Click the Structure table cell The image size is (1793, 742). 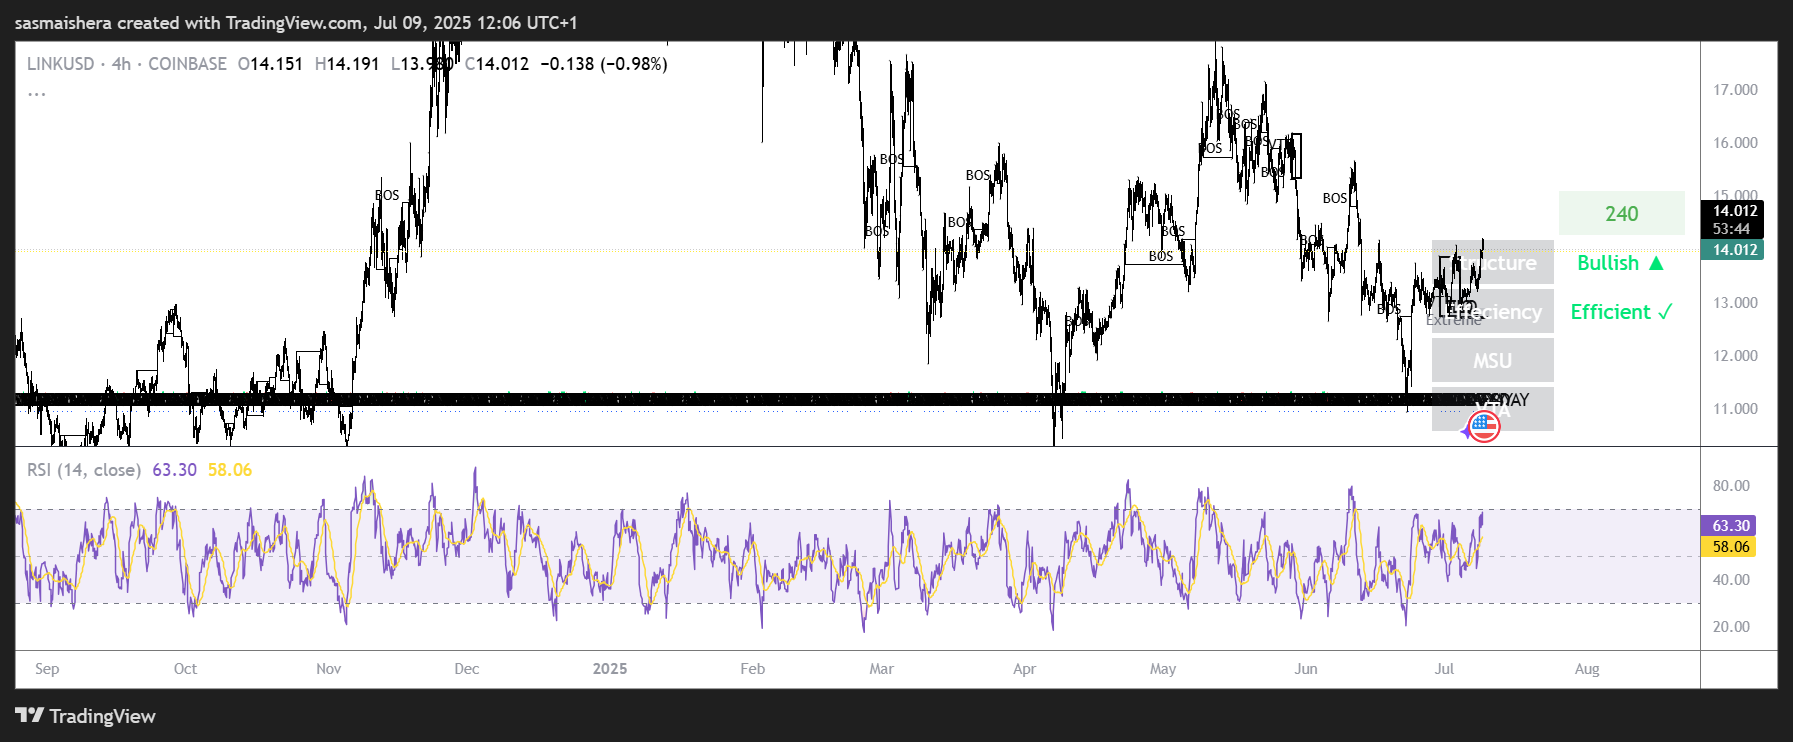[1493, 263]
